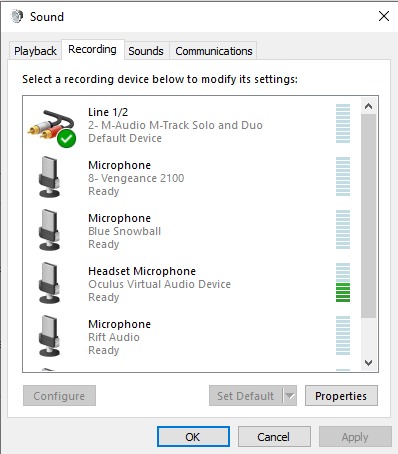This screenshot has width=398, height=454.
Task: Select the "Line 1/2" device name
Action: point(108,112)
